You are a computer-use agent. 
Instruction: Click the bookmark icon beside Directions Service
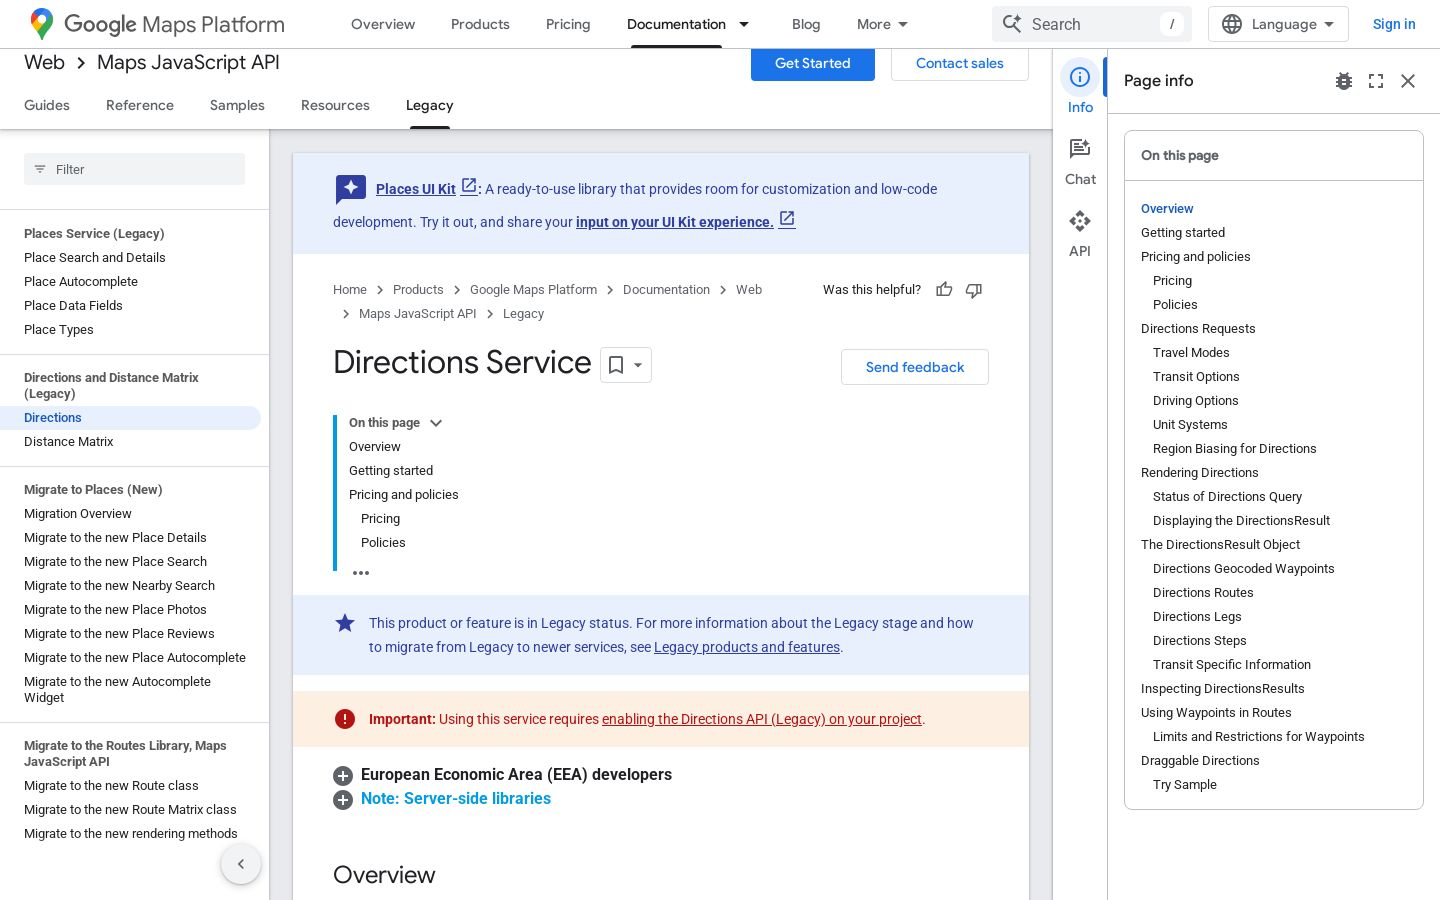616,365
